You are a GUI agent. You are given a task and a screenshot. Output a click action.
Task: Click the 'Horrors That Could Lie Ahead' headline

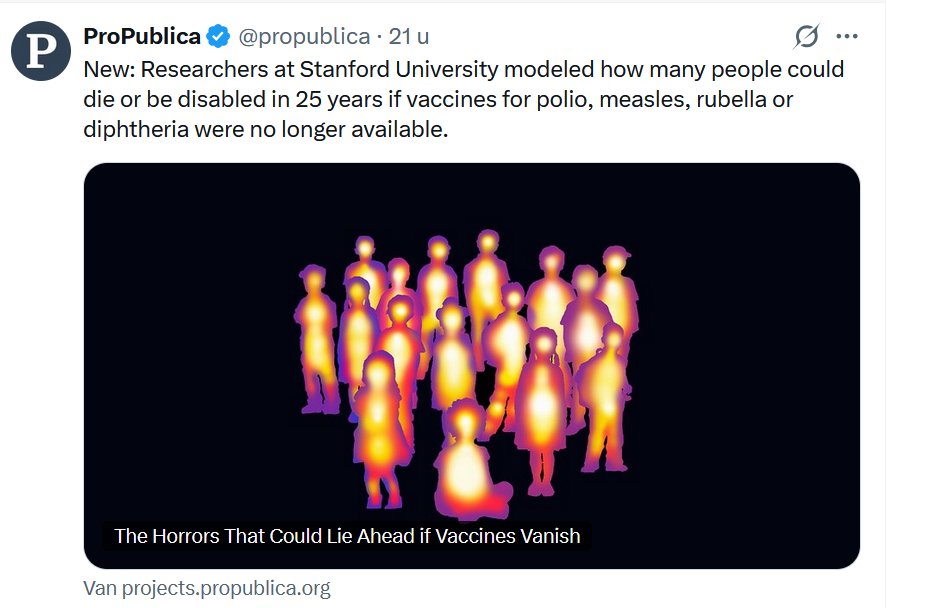[x=346, y=536]
